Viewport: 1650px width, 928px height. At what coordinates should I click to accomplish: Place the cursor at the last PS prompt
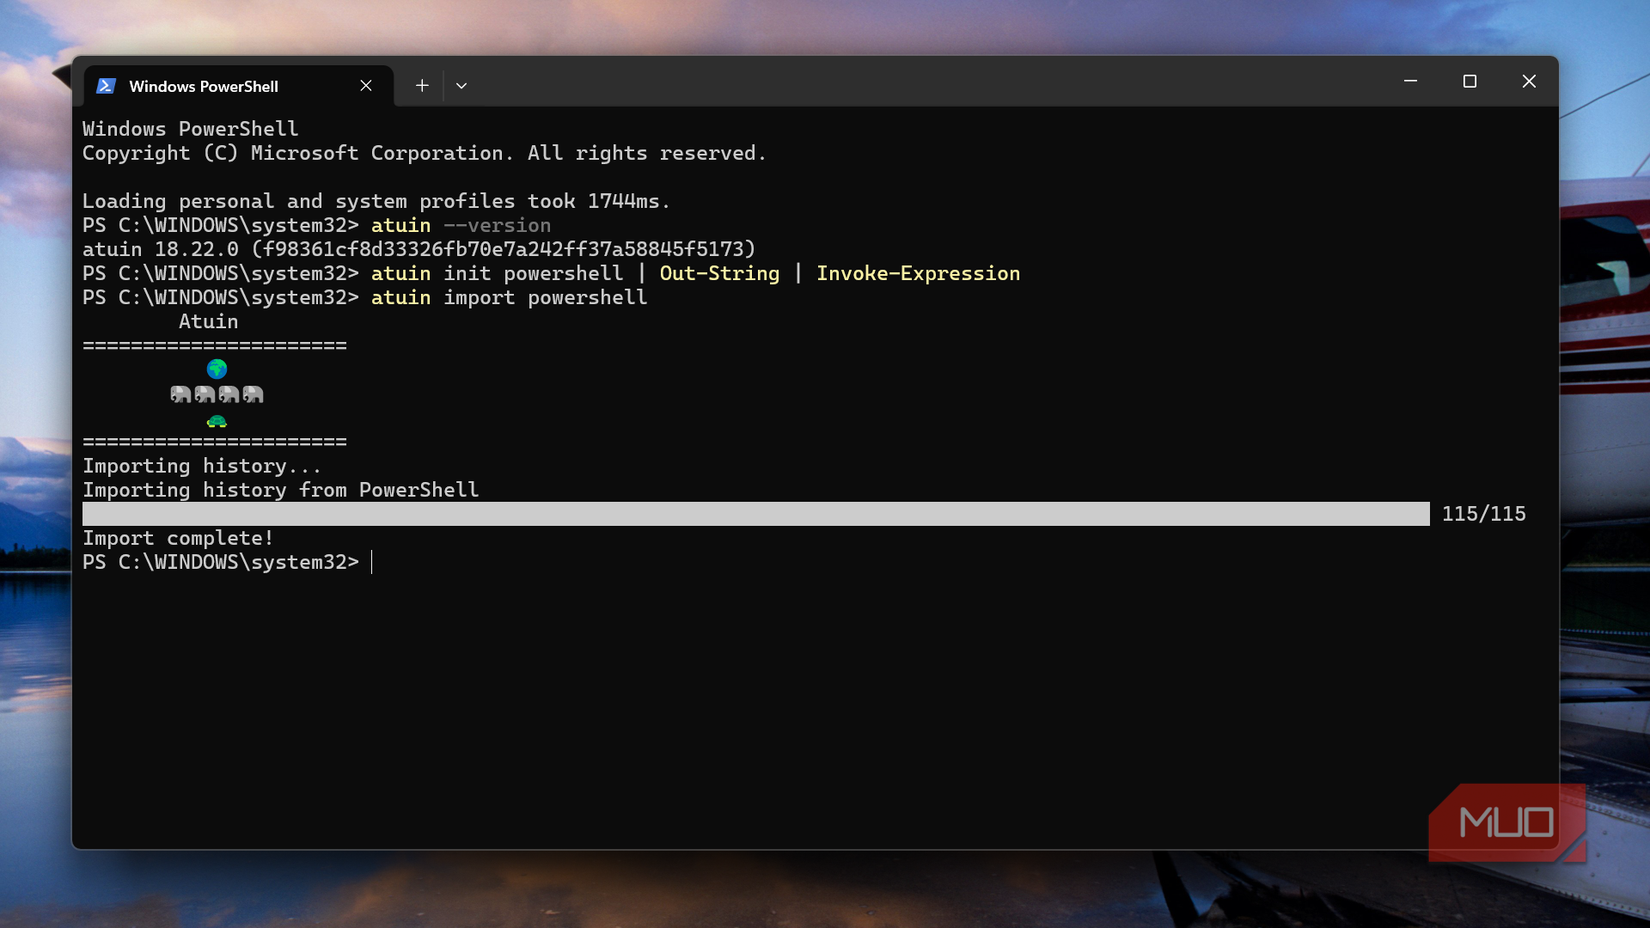pyautogui.click(x=372, y=562)
